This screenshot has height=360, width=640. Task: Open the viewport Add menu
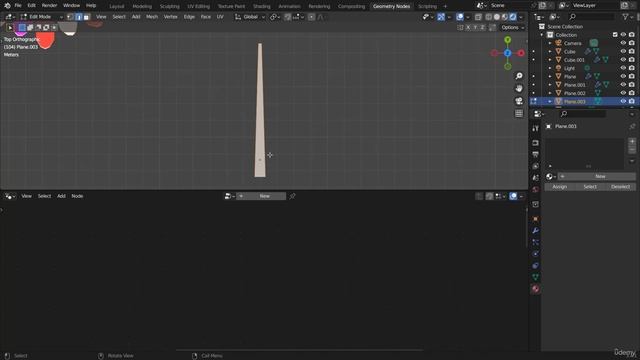pyautogui.click(x=136, y=17)
